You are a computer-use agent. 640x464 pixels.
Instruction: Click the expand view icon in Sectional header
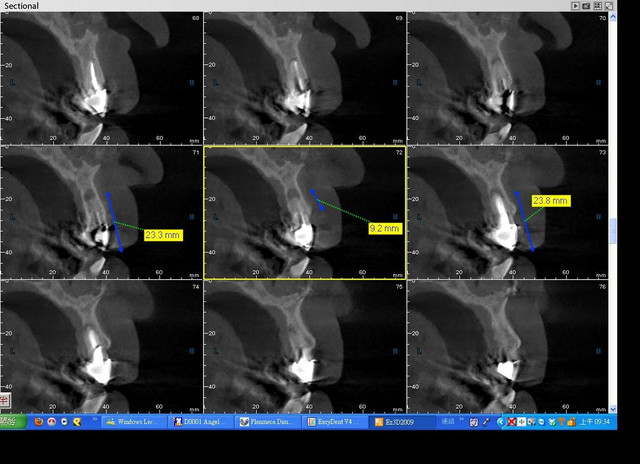click(609, 6)
